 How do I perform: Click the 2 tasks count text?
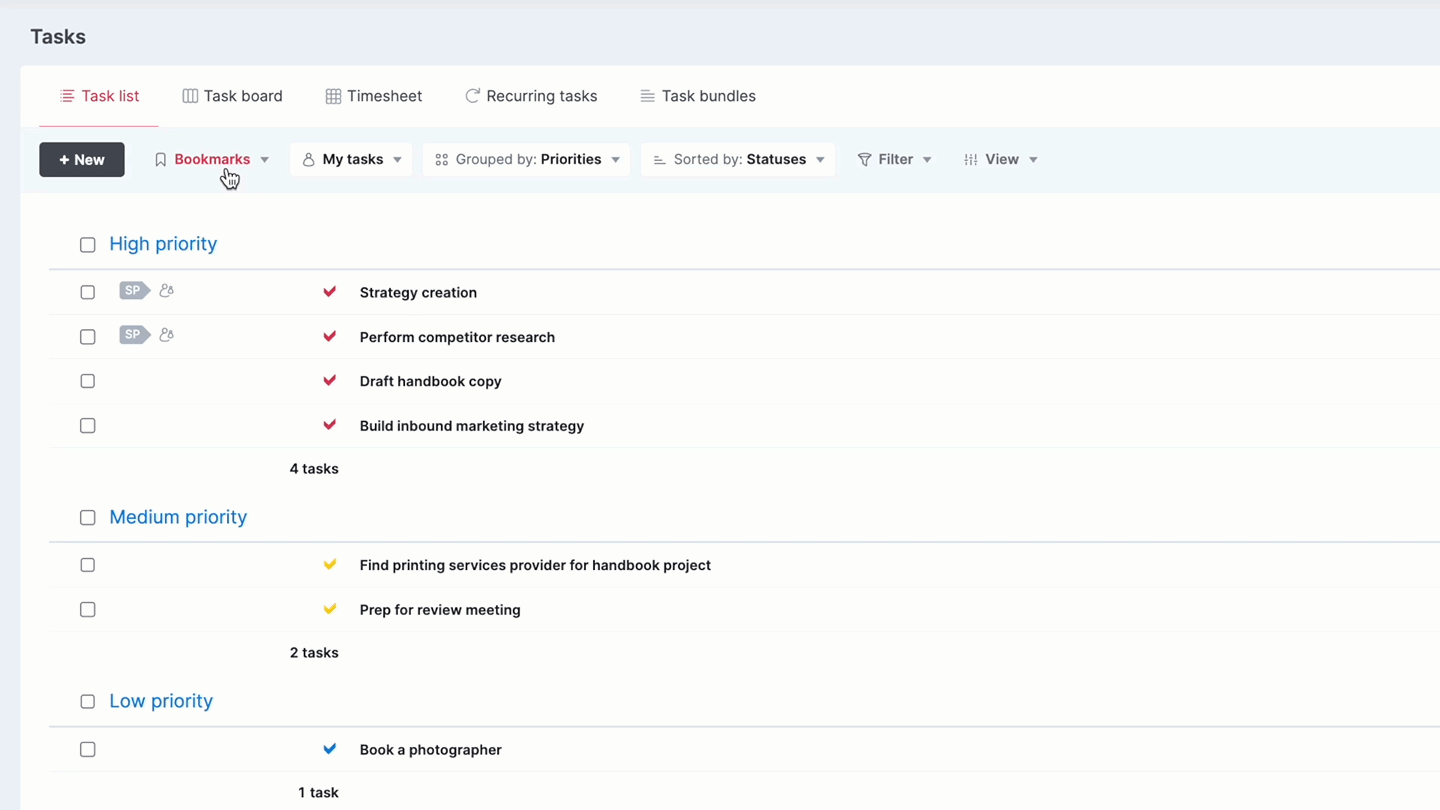[314, 652]
